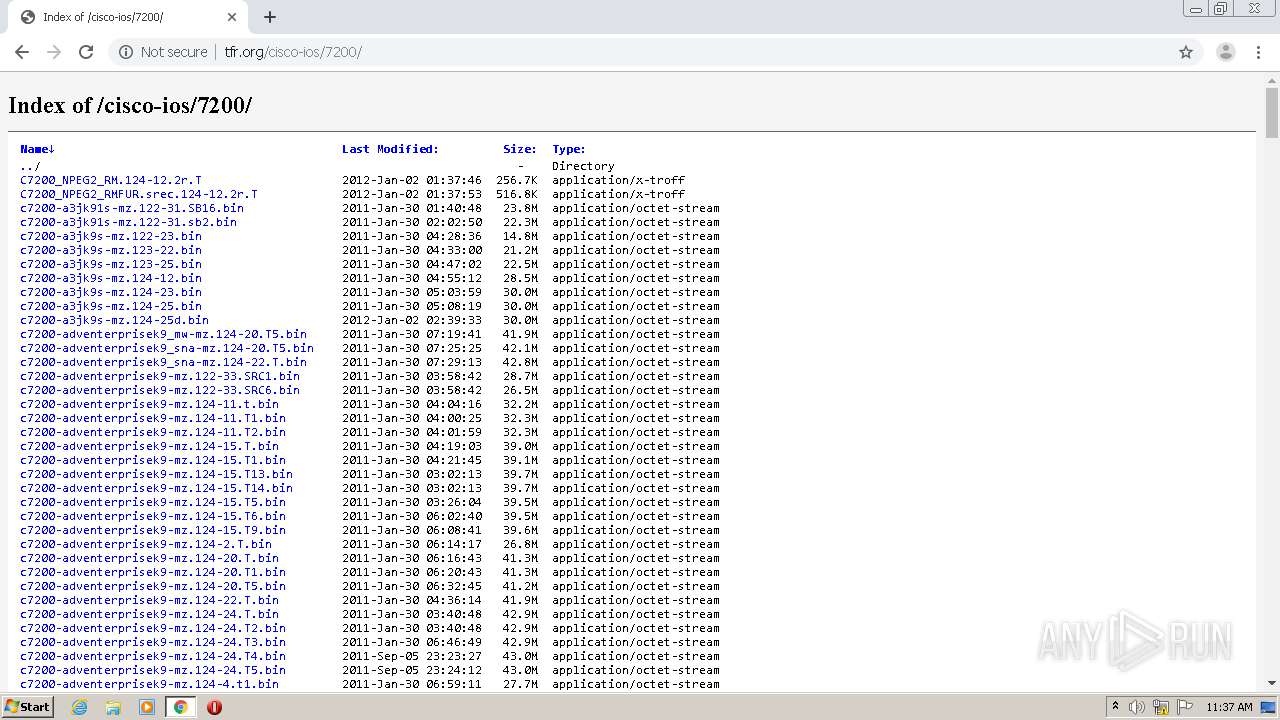Launch Internet Explorer from the taskbar
The height and width of the screenshot is (720, 1280).
click(x=79, y=707)
